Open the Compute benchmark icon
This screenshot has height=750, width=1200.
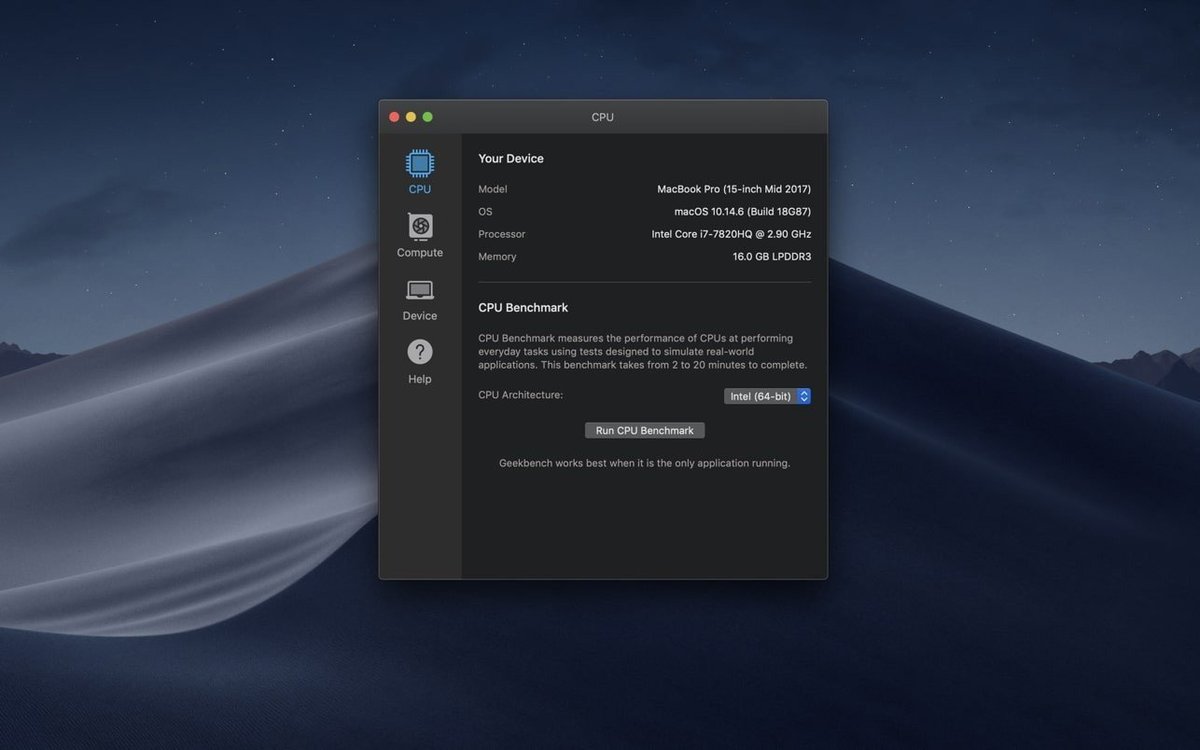click(x=420, y=226)
